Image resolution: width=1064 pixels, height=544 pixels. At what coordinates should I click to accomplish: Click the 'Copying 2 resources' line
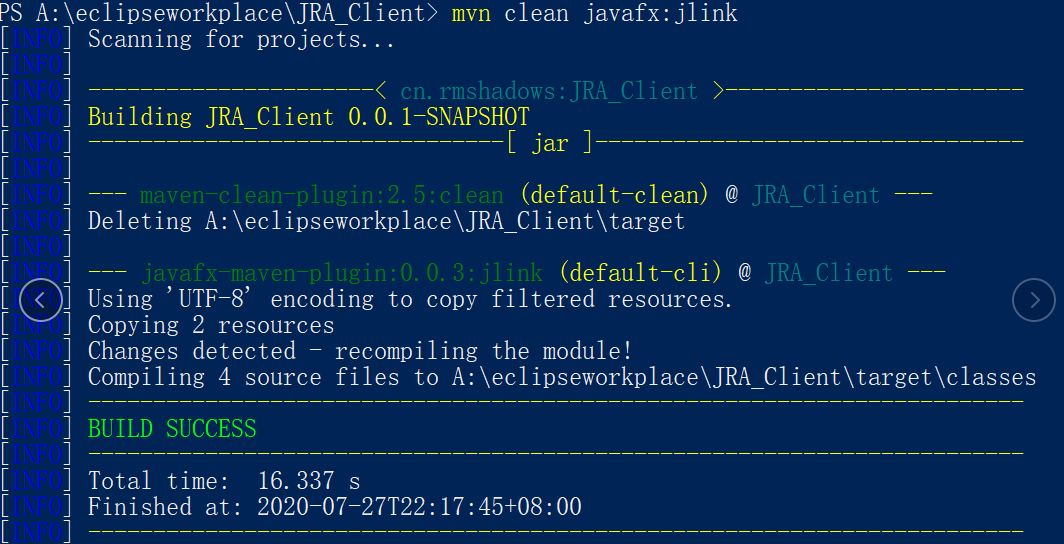[211, 325]
